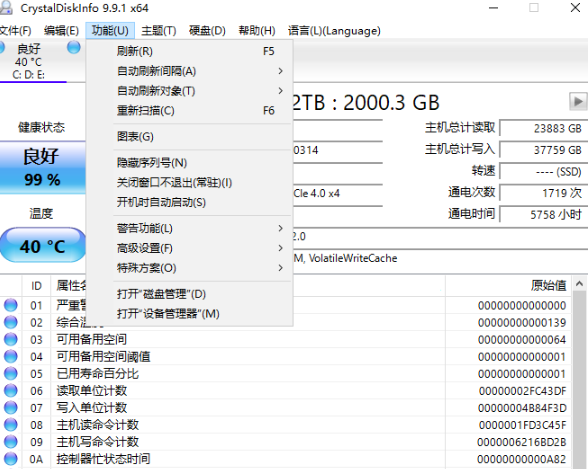Expand 自动刷新对象(T) submenu
The image size is (588, 469).
pos(189,91)
